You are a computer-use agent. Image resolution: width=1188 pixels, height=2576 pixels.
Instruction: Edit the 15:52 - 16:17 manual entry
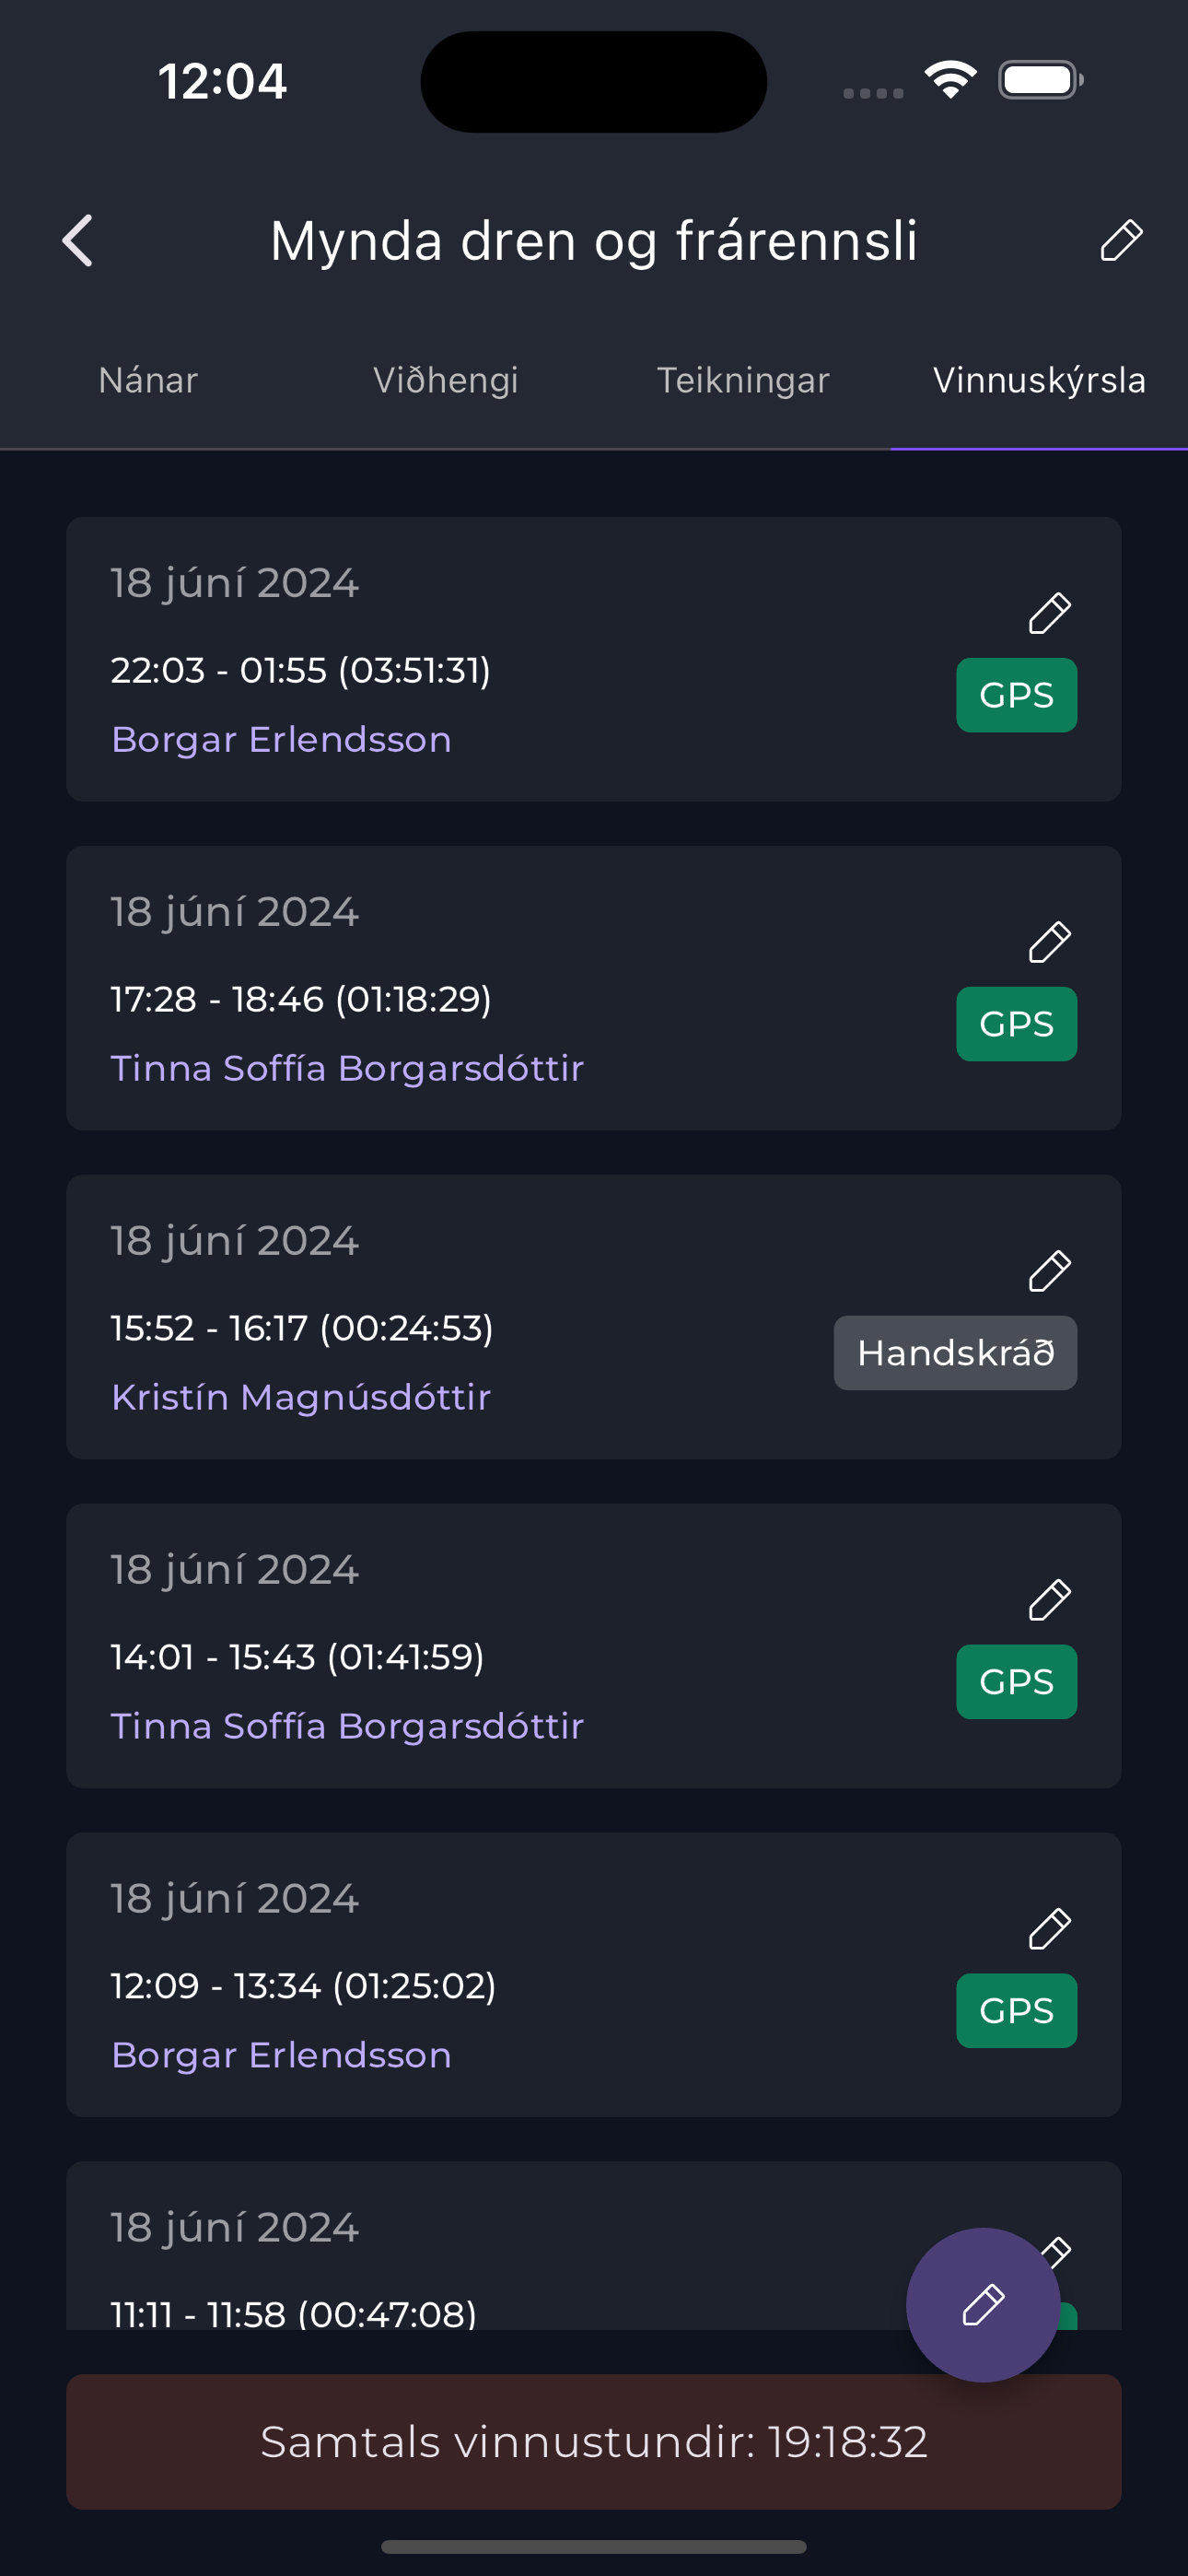tap(1050, 1271)
